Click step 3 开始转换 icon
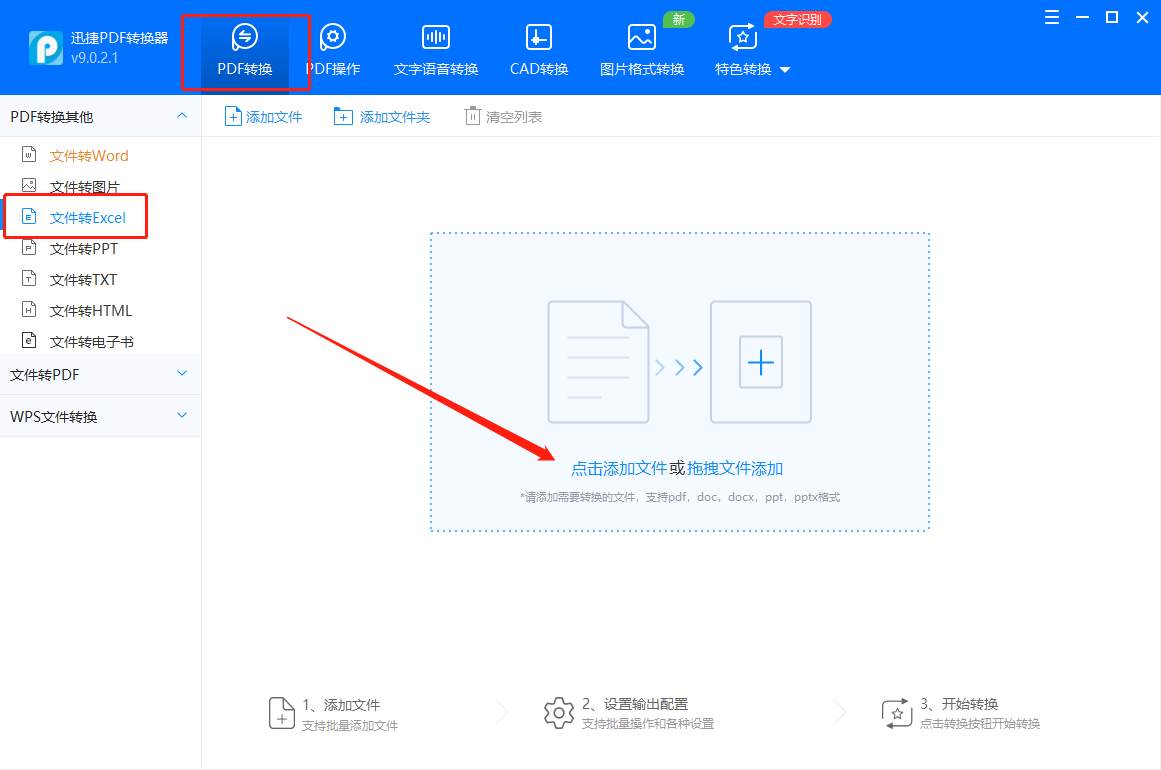This screenshot has width=1161, height=770. tap(897, 713)
